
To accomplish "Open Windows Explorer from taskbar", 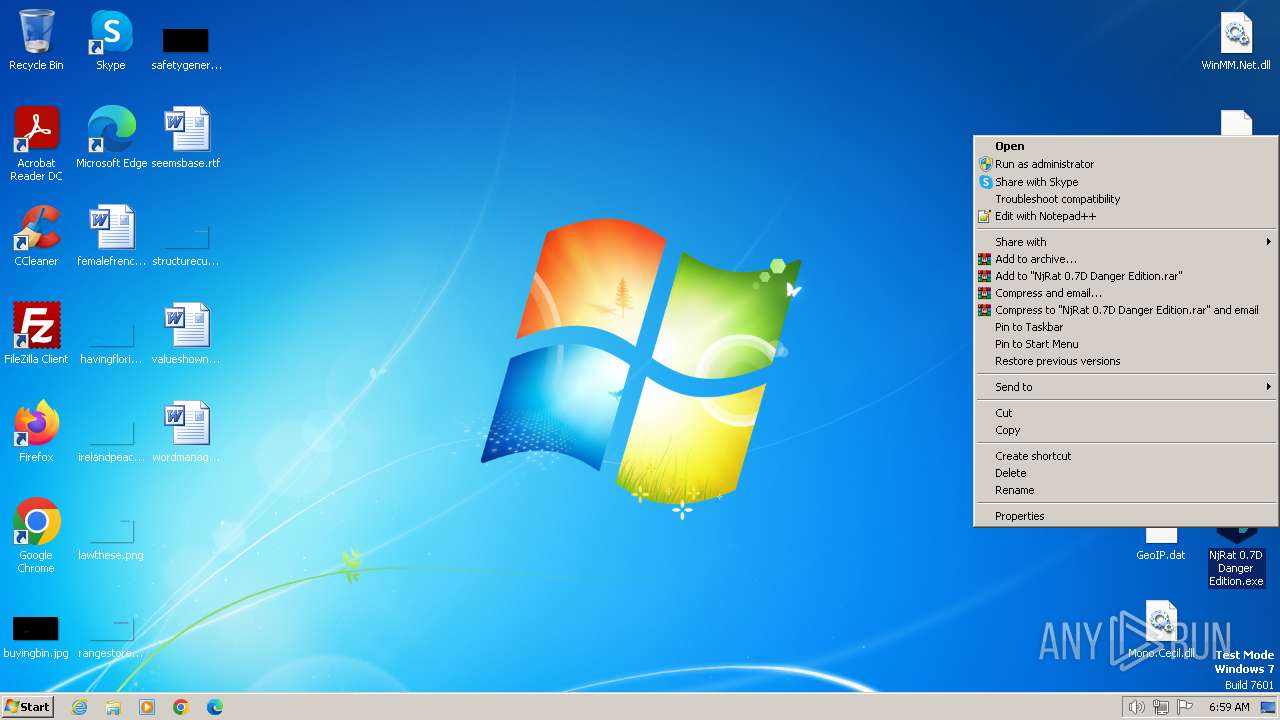I will (113, 707).
